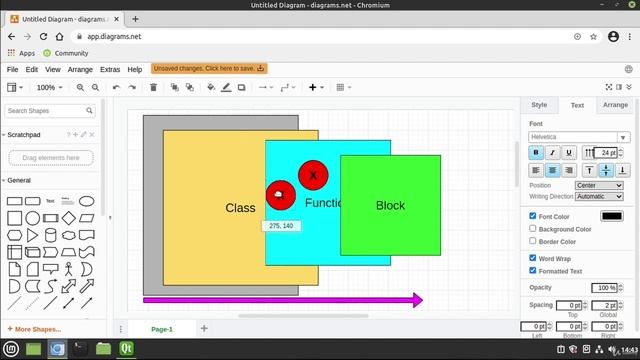Image resolution: width=640 pixels, height=360 pixels.
Task: Apply Italic text formatting
Action: point(553,153)
